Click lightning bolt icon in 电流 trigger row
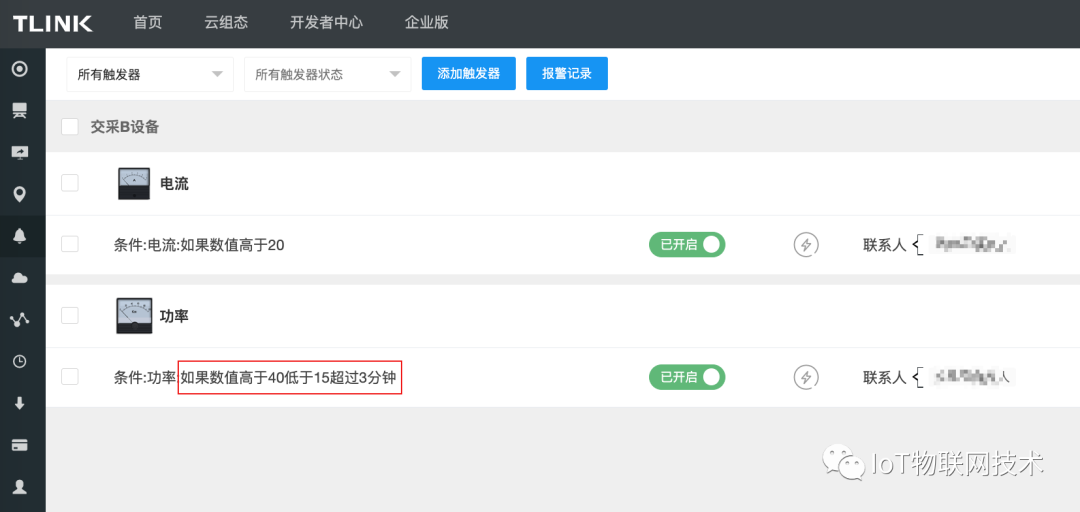 click(x=806, y=244)
